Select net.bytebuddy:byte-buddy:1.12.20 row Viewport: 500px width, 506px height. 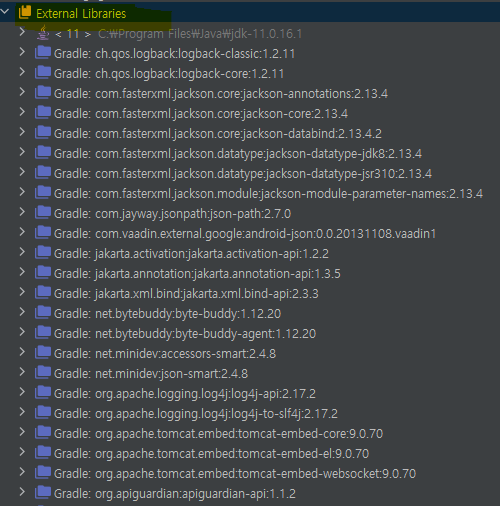(168, 314)
